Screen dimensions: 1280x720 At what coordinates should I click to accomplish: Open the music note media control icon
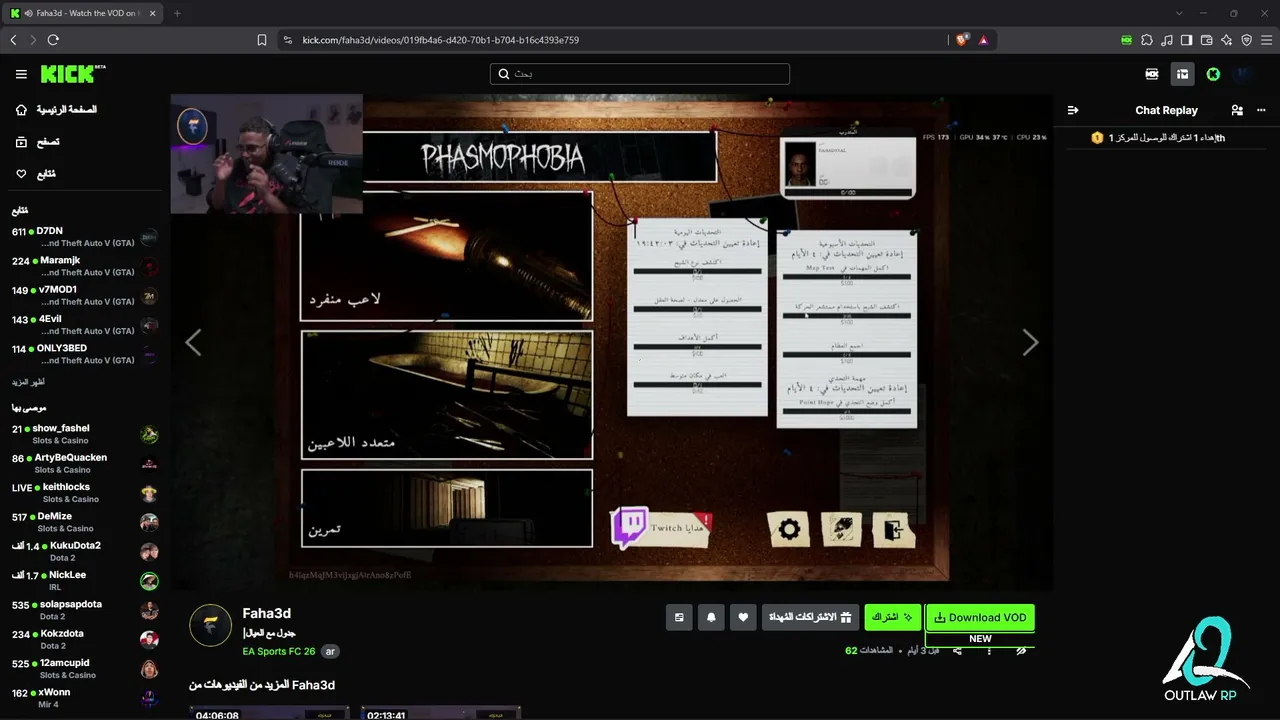point(1167,40)
